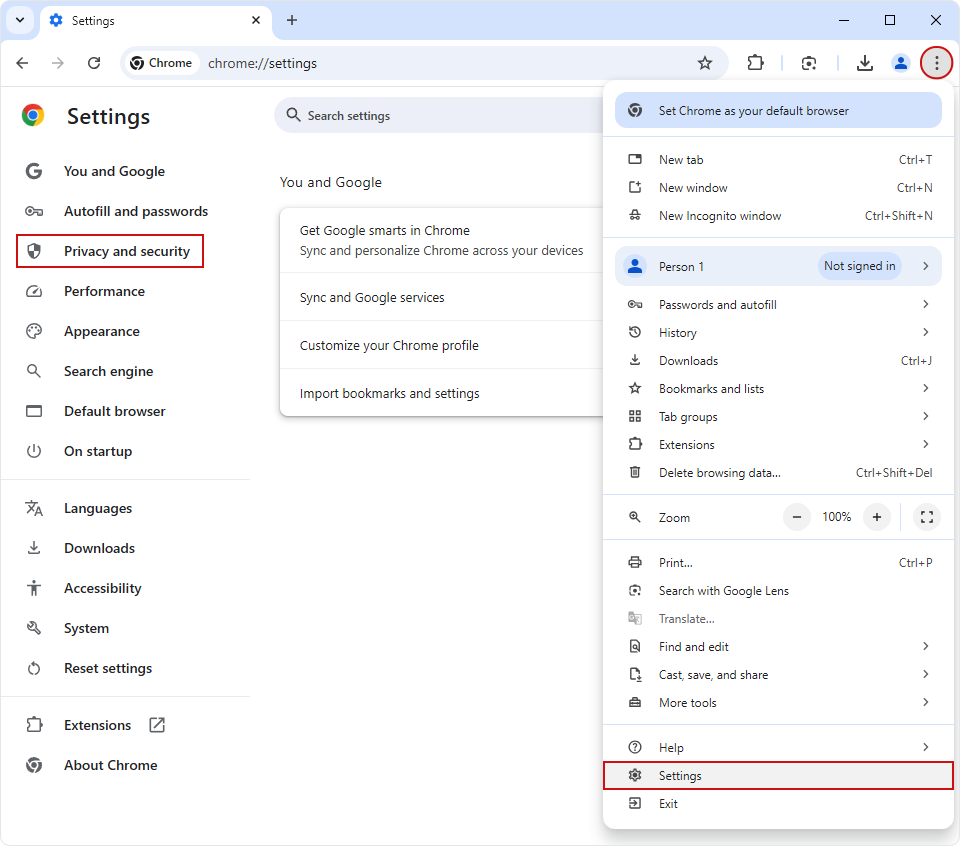The width and height of the screenshot is (960, 846).
Task: Click the Chrome site info chip
Action: coord(162,63)
